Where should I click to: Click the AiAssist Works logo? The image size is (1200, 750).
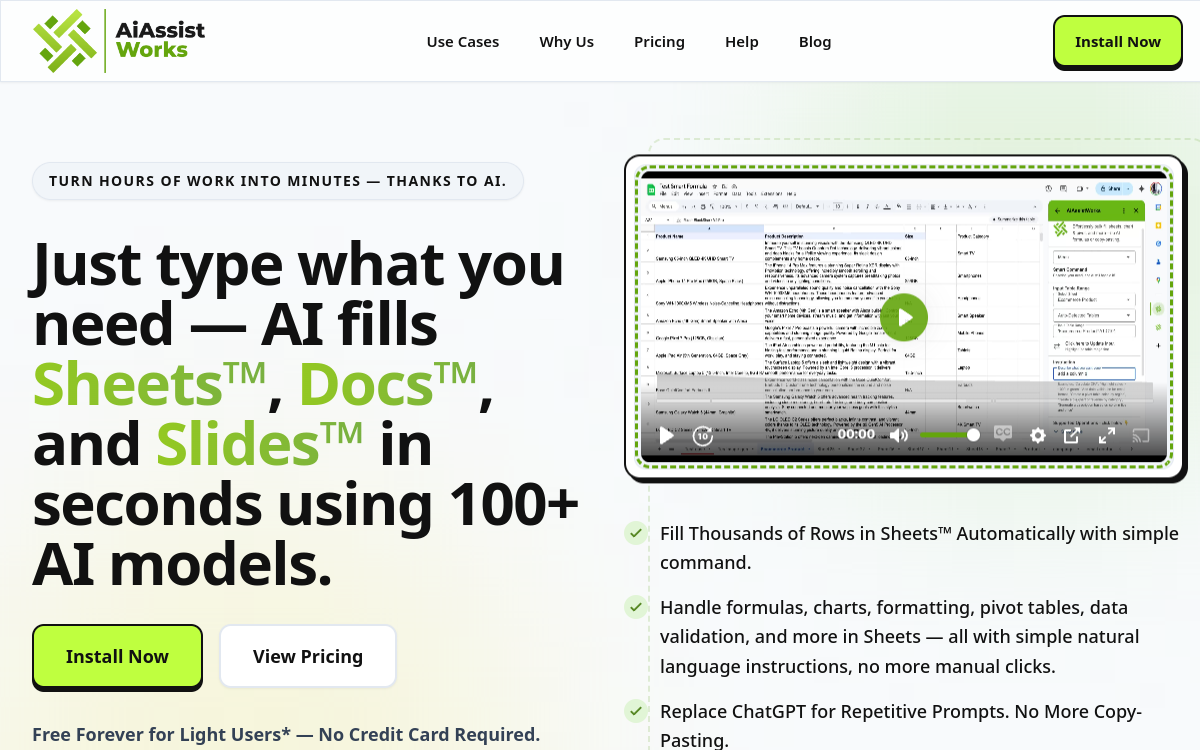[119, 41]
